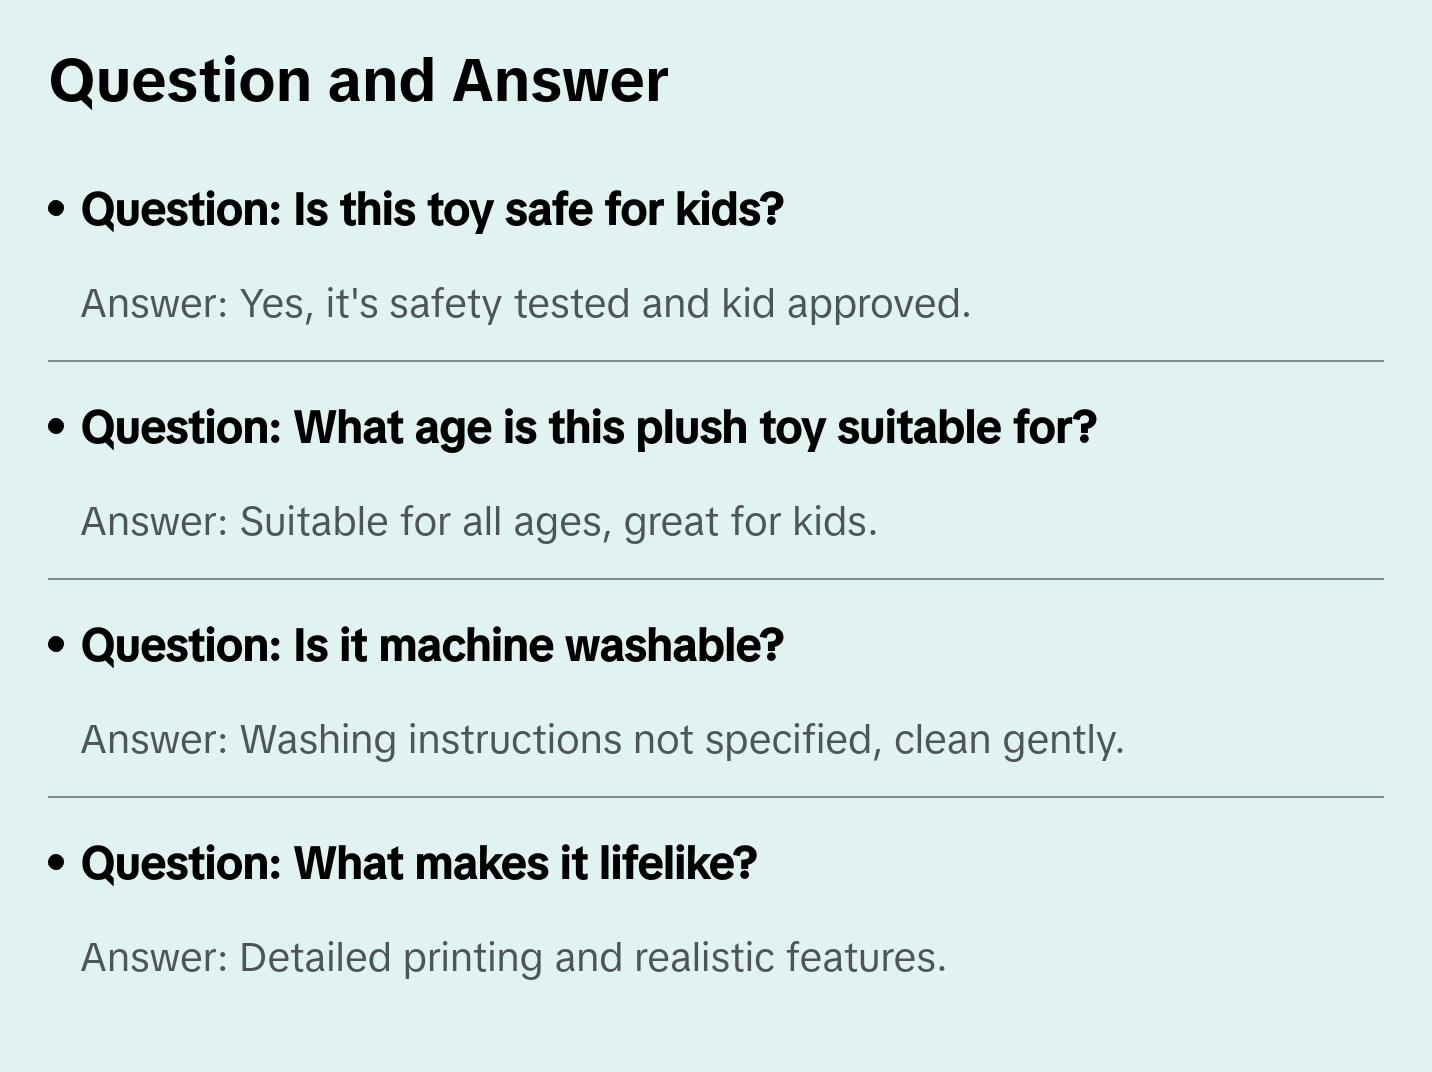Click the bullet next to the machine washable question
Screen dimensions: 1432x1072
(x=57, y=645)
